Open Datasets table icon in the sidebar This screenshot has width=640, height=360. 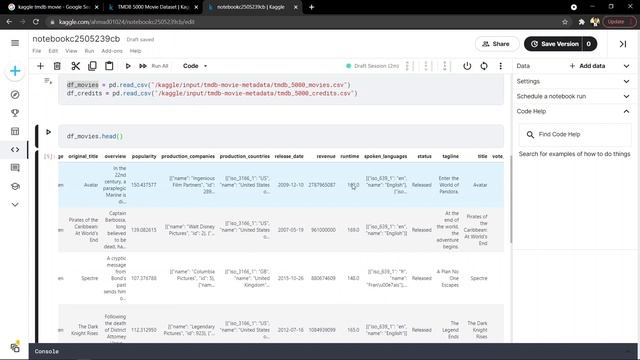pyautogui.click(x=15, y=131)
